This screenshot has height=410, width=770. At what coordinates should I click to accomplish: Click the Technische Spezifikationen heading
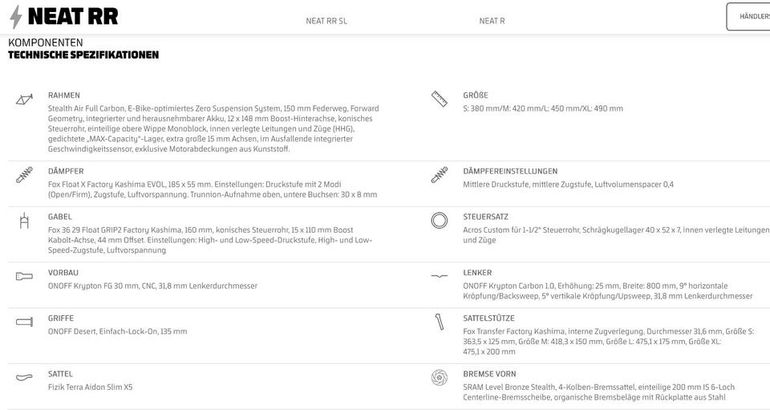pyautogui.click(x=83, y=55)
